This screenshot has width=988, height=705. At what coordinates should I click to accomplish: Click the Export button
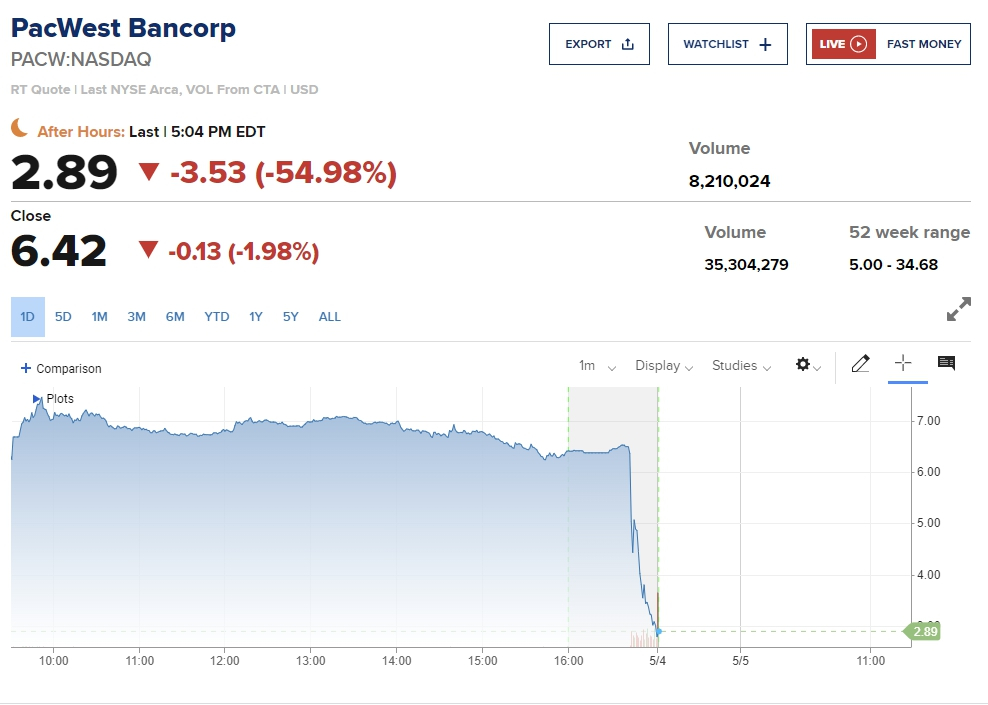(599, 44)
